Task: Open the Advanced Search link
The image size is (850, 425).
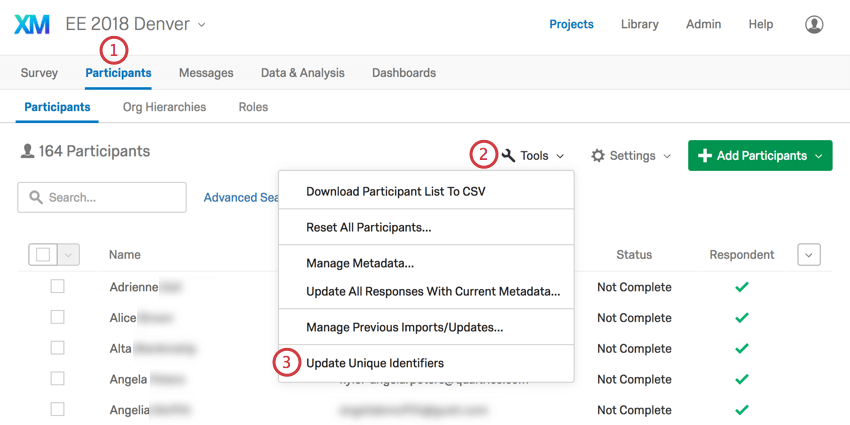Action: pos(240,198)
